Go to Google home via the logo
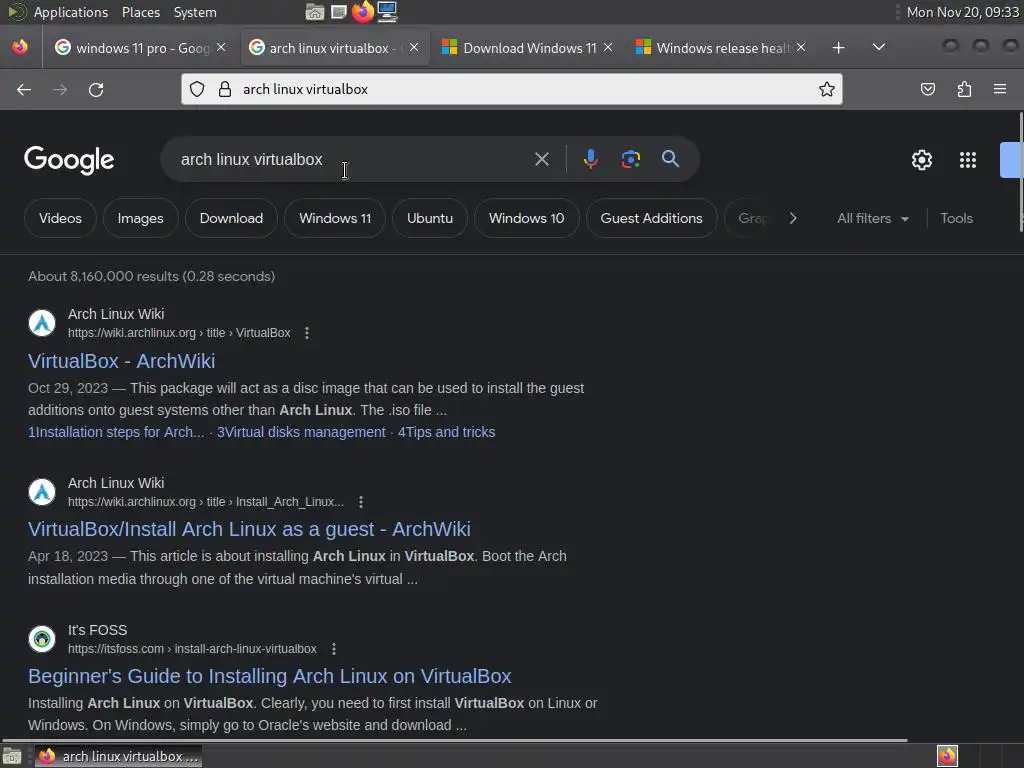 (x=69, y=160)
